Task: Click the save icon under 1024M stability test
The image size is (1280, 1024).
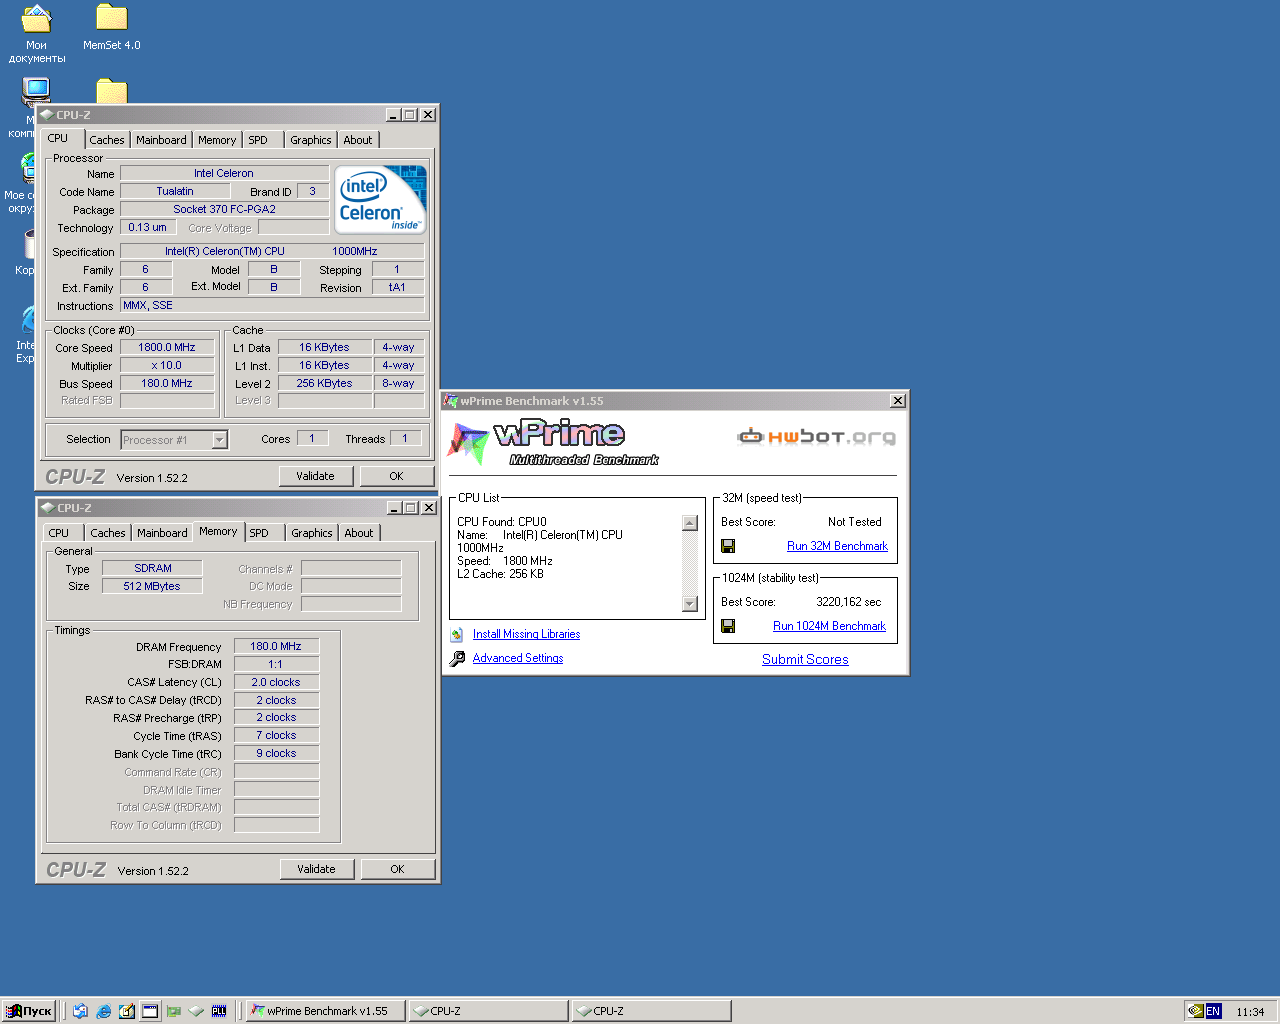Action: click(x=728, y=626)
